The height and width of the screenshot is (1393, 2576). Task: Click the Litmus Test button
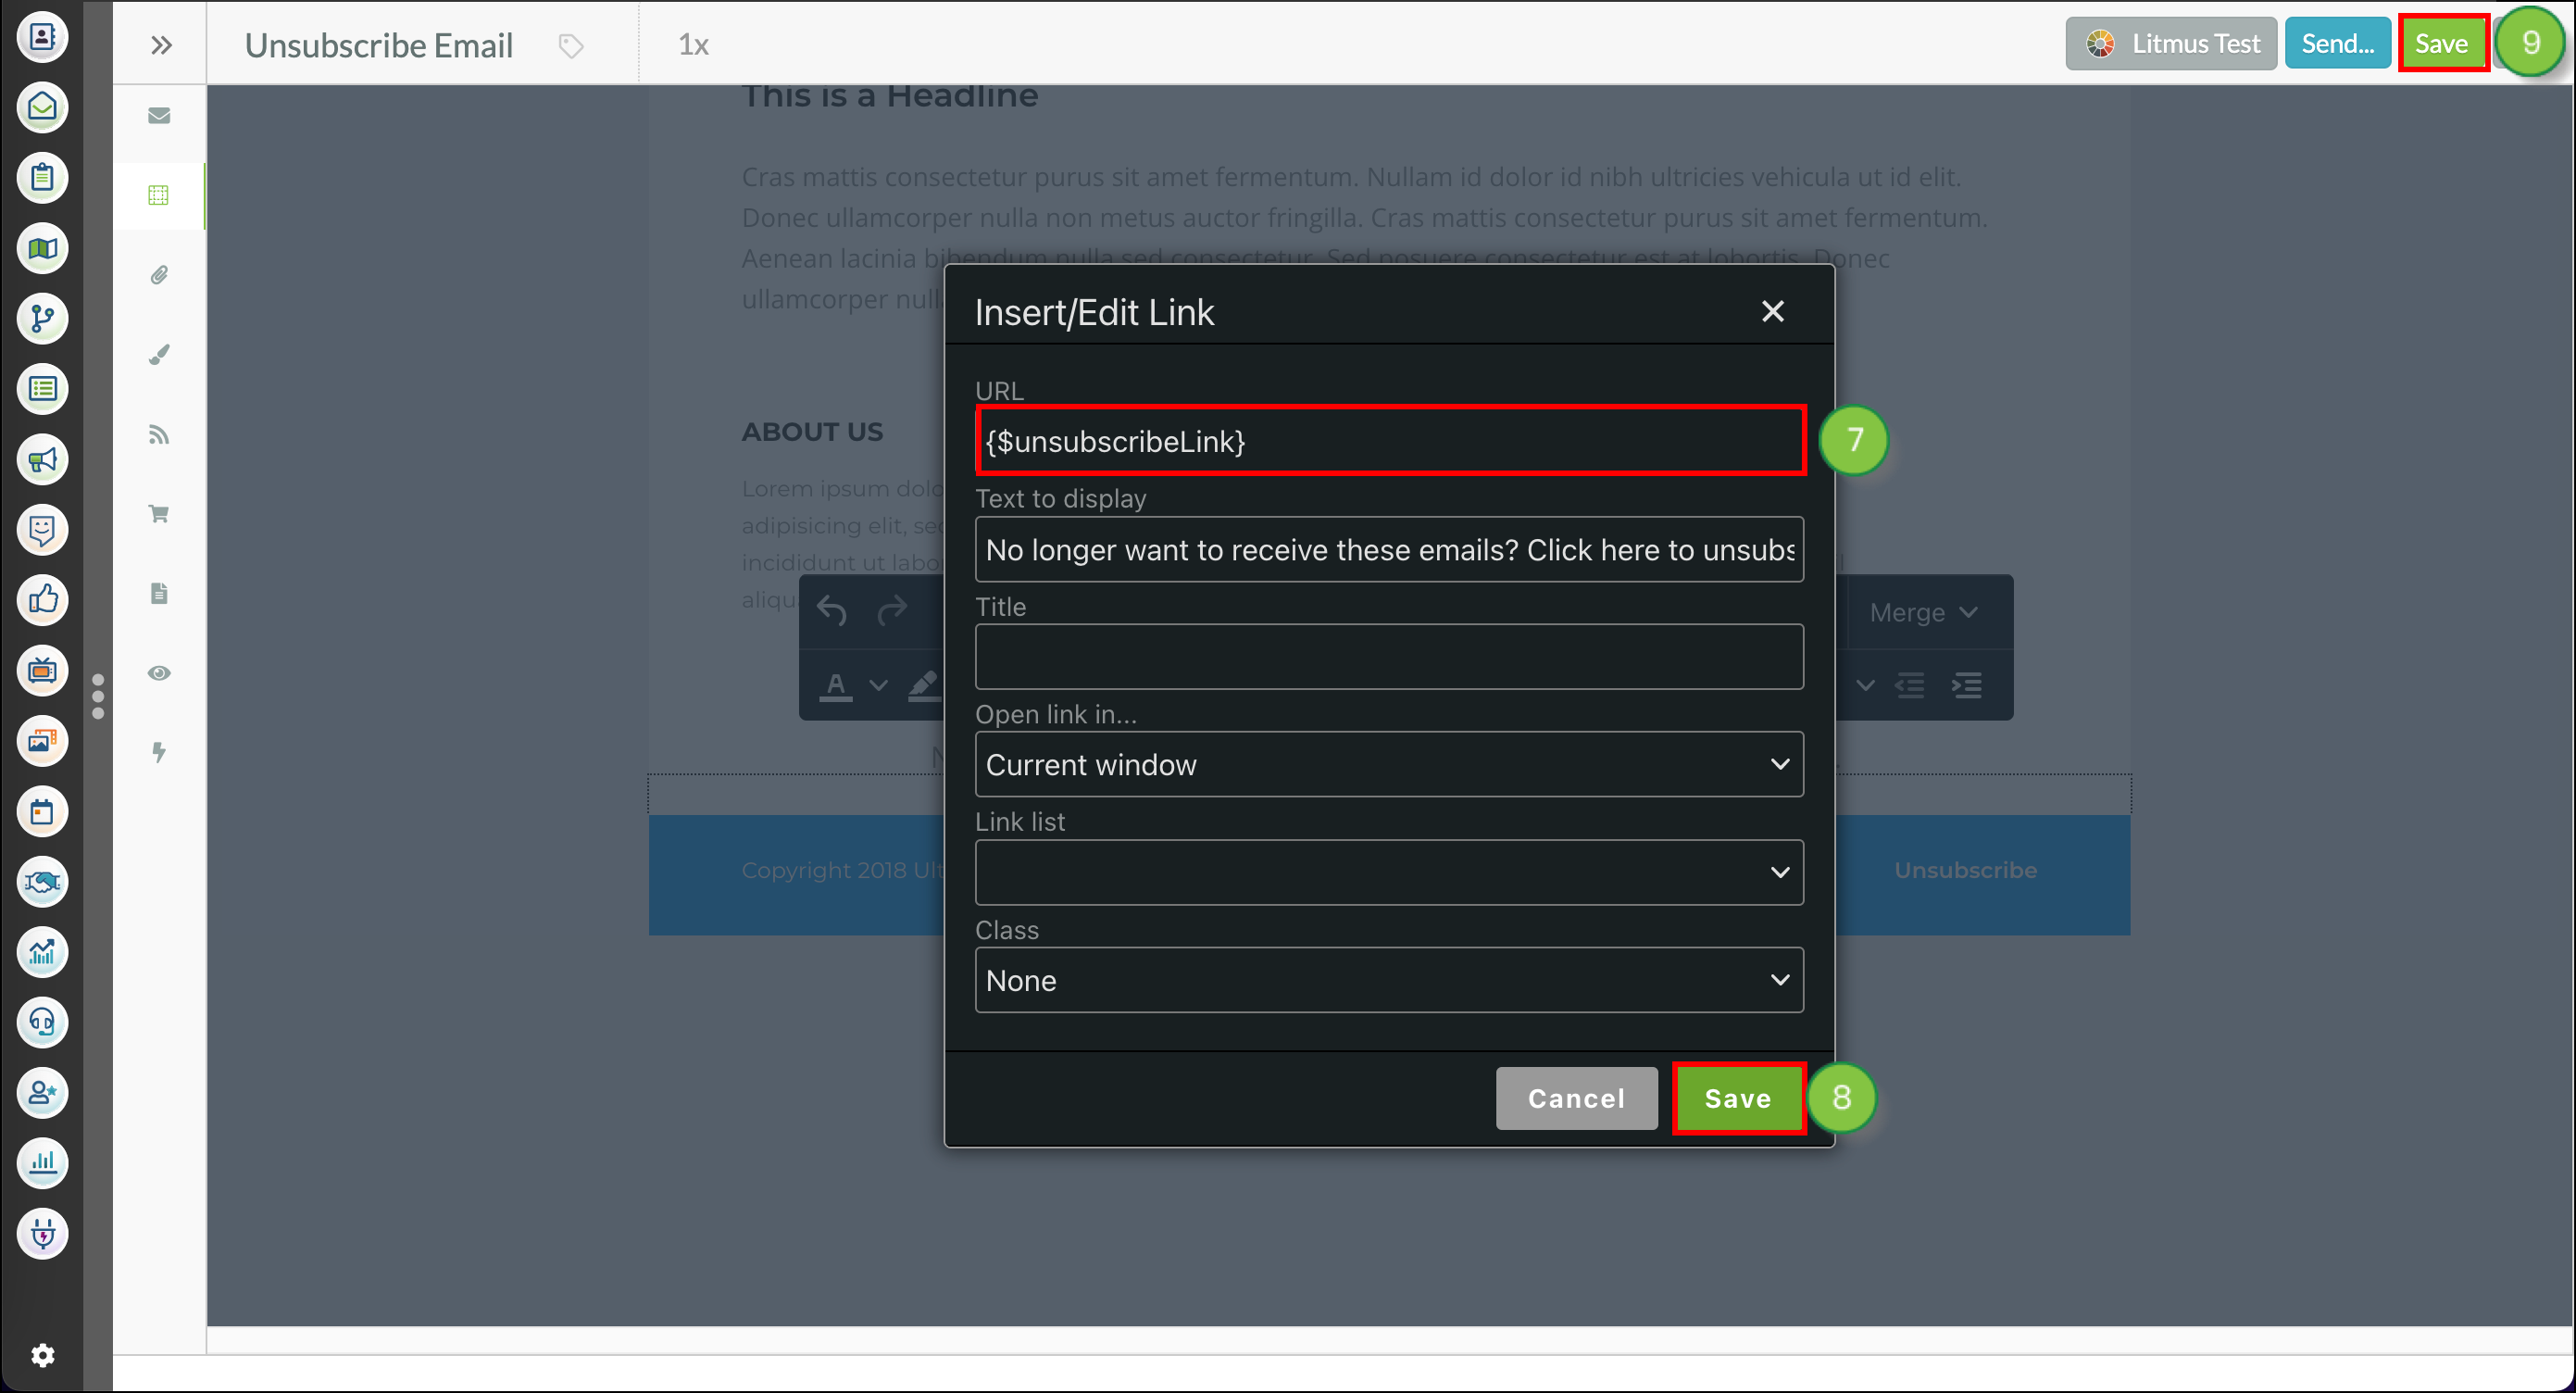2172,44
